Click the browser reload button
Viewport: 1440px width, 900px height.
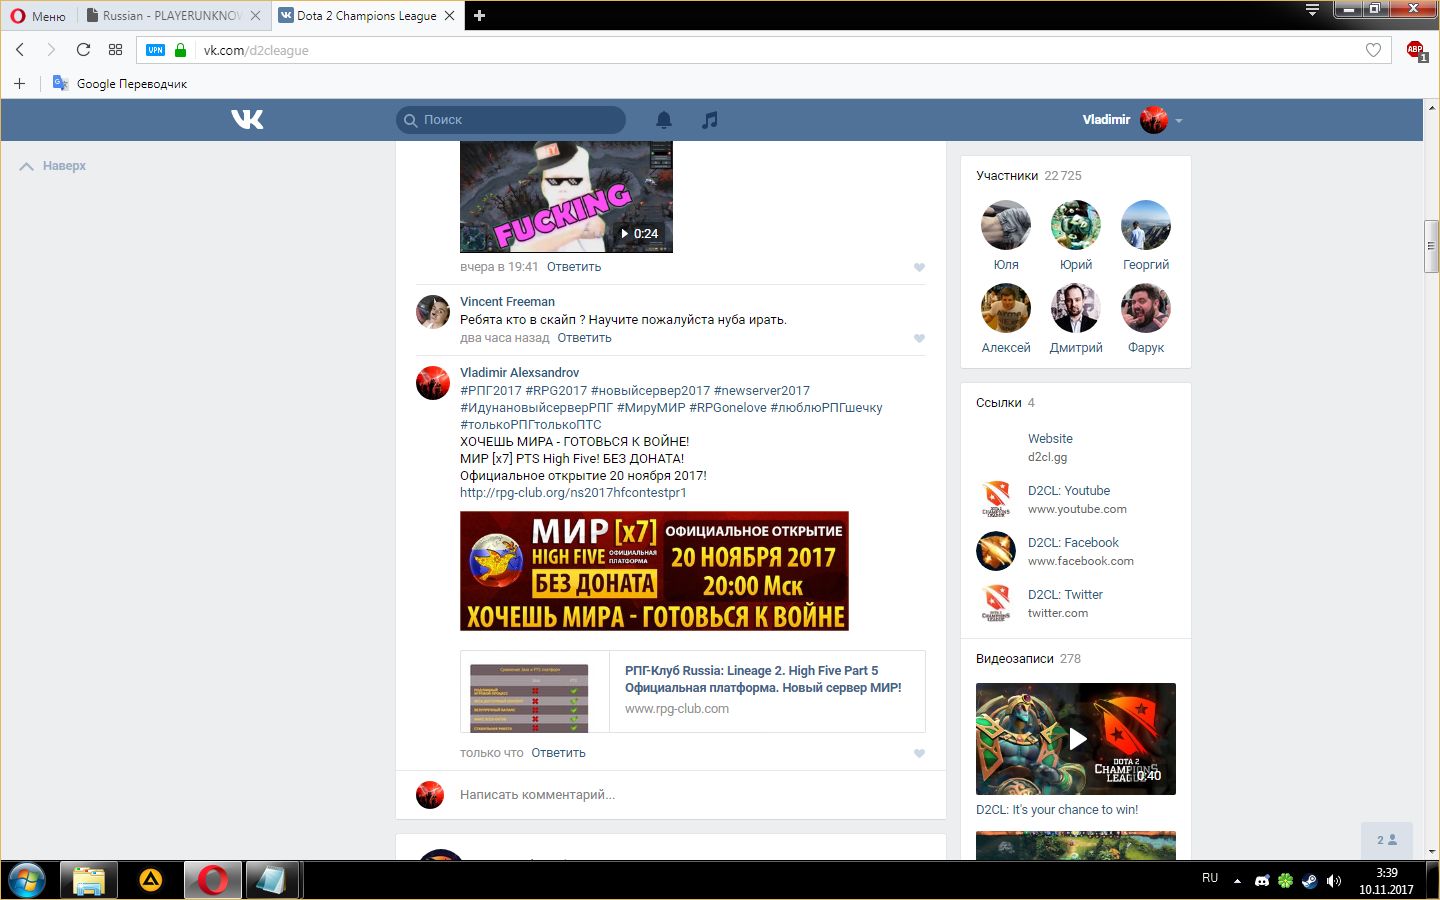83,50
